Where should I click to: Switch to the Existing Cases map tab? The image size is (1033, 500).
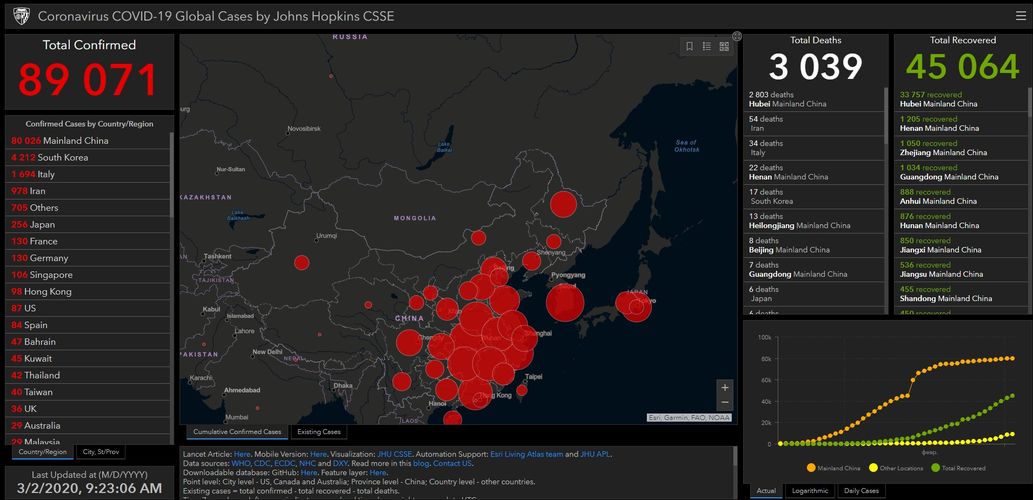[x=319, y=432]
